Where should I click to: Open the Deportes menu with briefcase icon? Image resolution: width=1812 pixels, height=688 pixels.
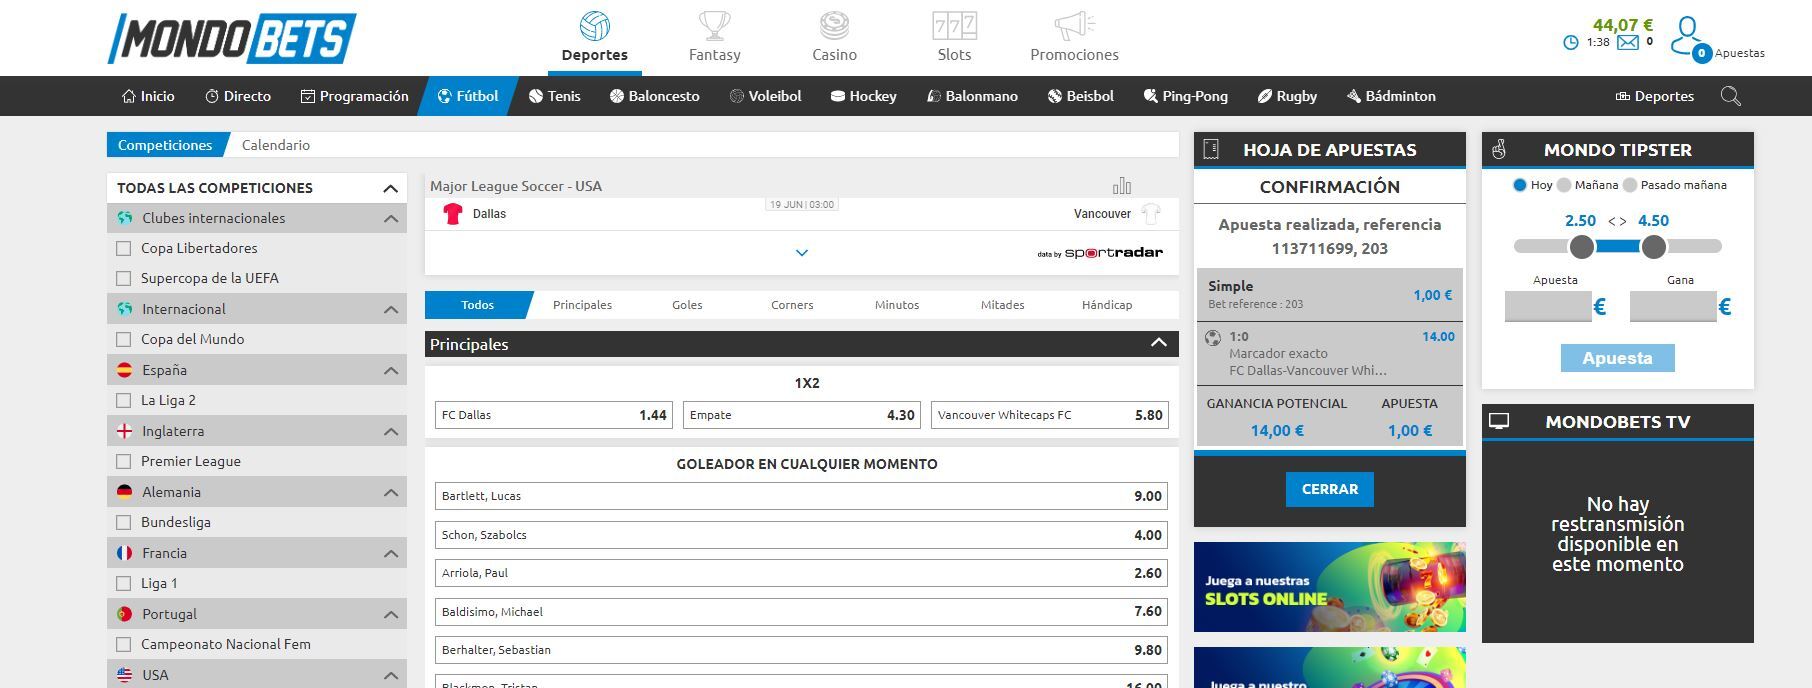pos(1655,96)
